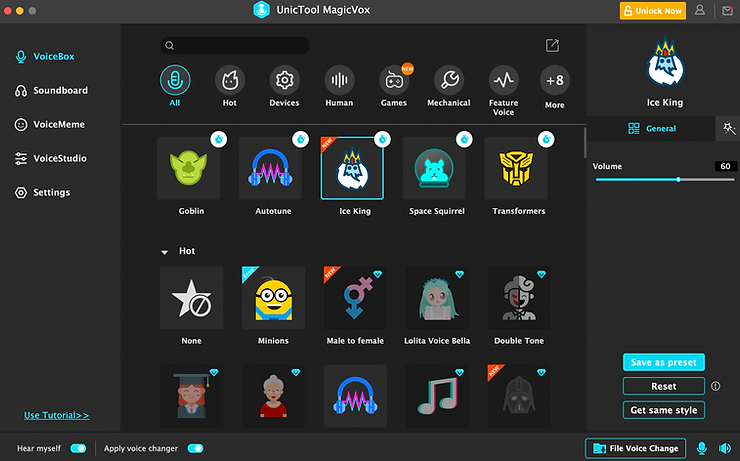The height and width of the screenshot is (461, 740).
Task: Click the info icon beside Reset
Action: point(715,386)
